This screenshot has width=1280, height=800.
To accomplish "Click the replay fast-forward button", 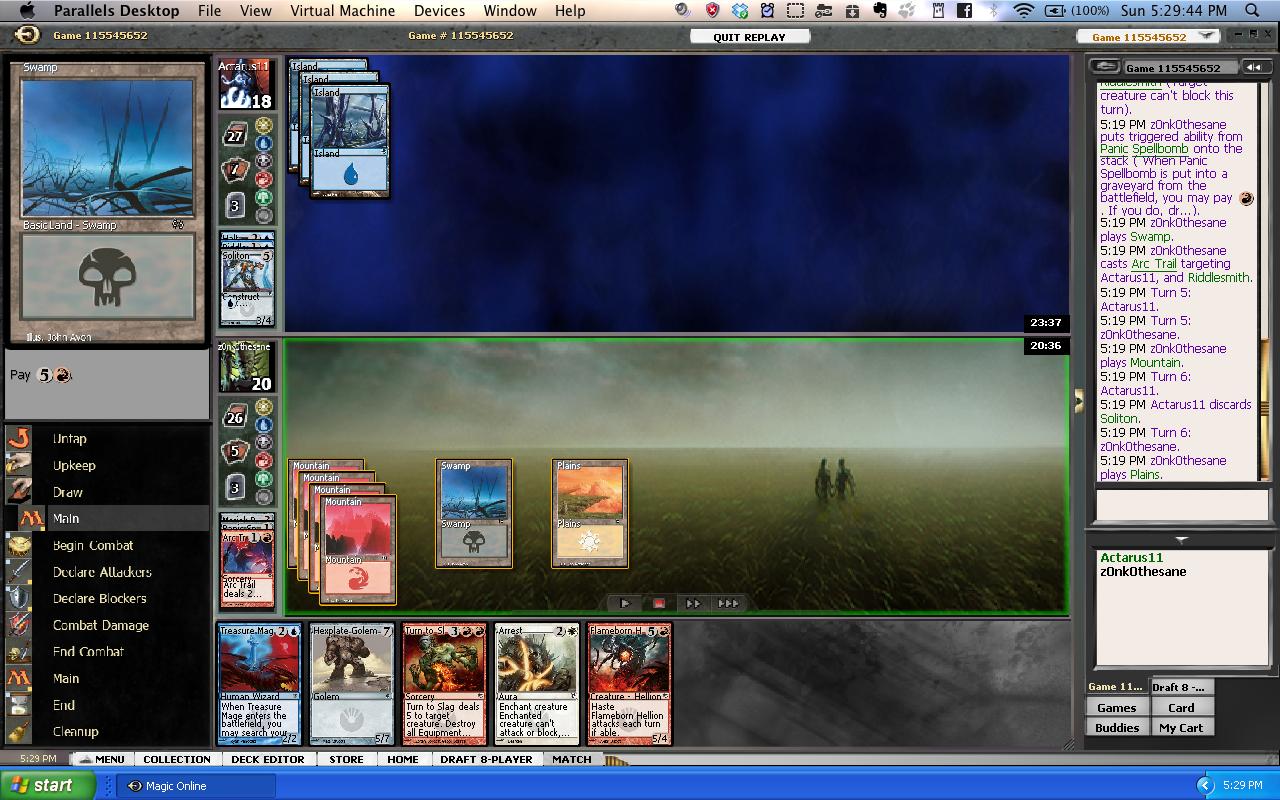I will click(x=692, y=603).
